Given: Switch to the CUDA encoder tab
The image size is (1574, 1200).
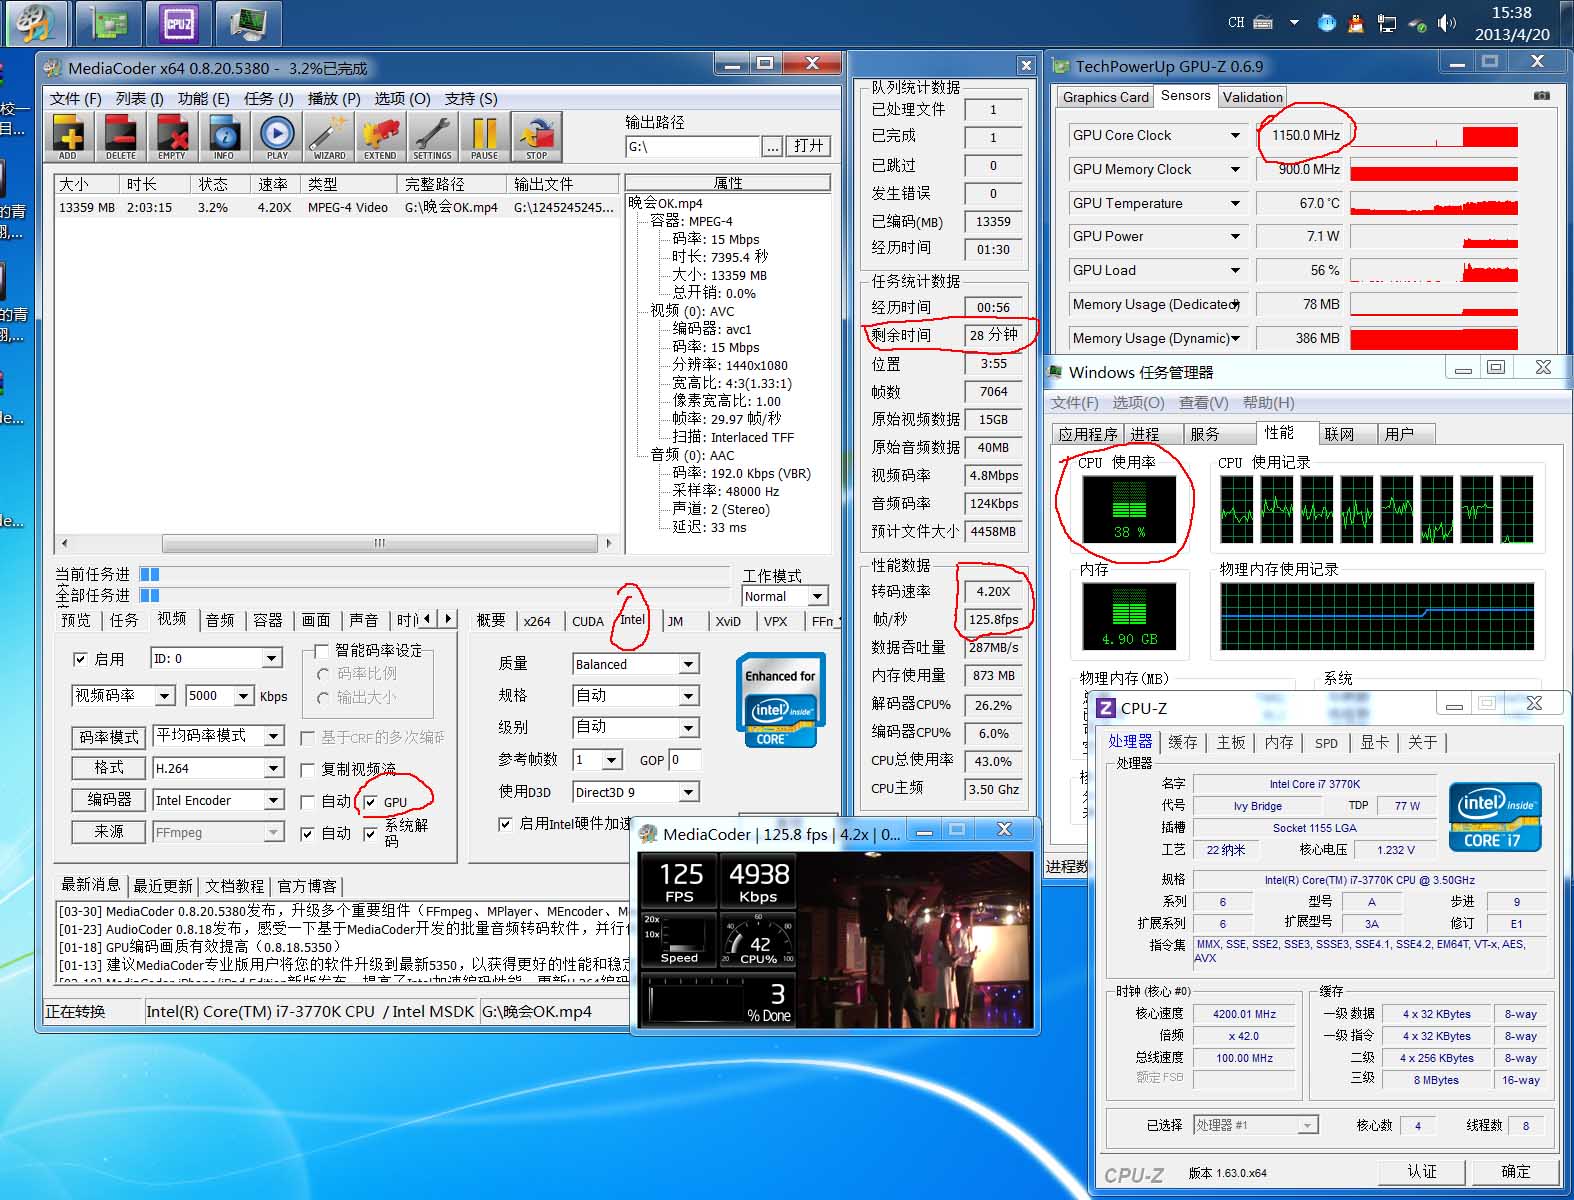Looking at the screenshot, I should pos(588,621).
